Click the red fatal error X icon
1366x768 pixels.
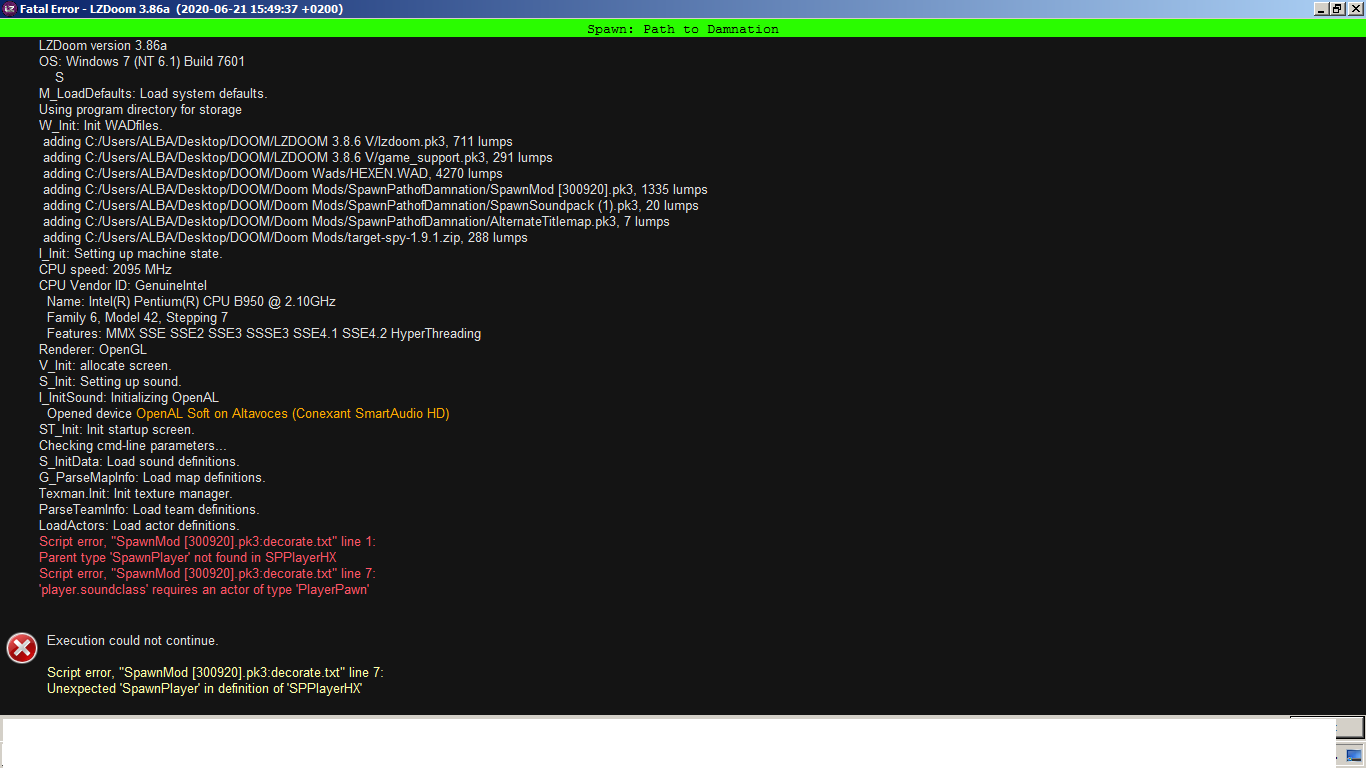pyautogui.click(x=22, y=648)
